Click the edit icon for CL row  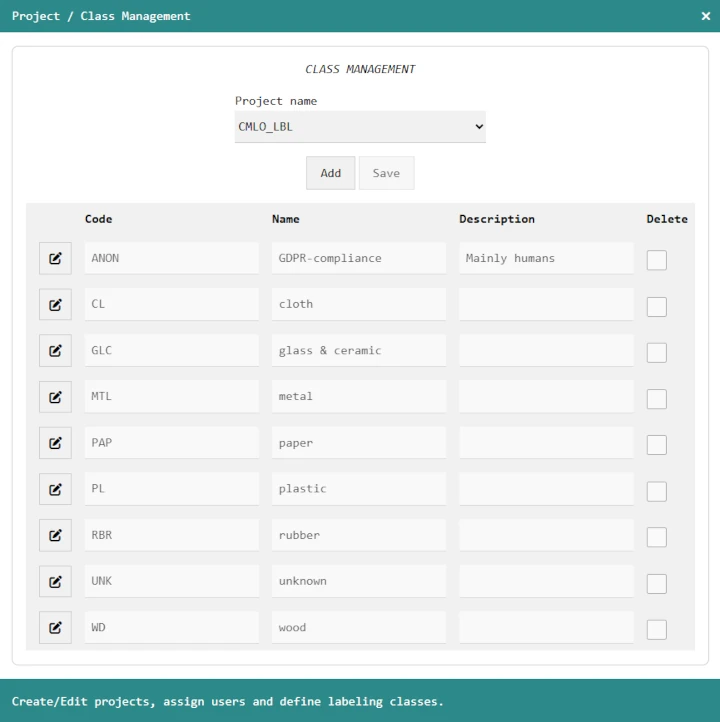55,304
